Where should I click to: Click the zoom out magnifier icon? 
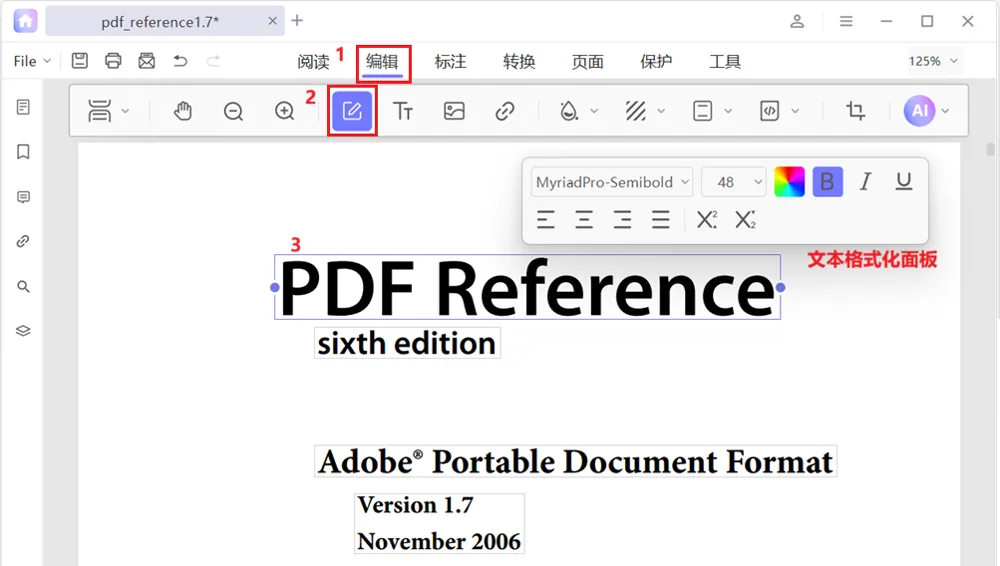pos(233,111)
